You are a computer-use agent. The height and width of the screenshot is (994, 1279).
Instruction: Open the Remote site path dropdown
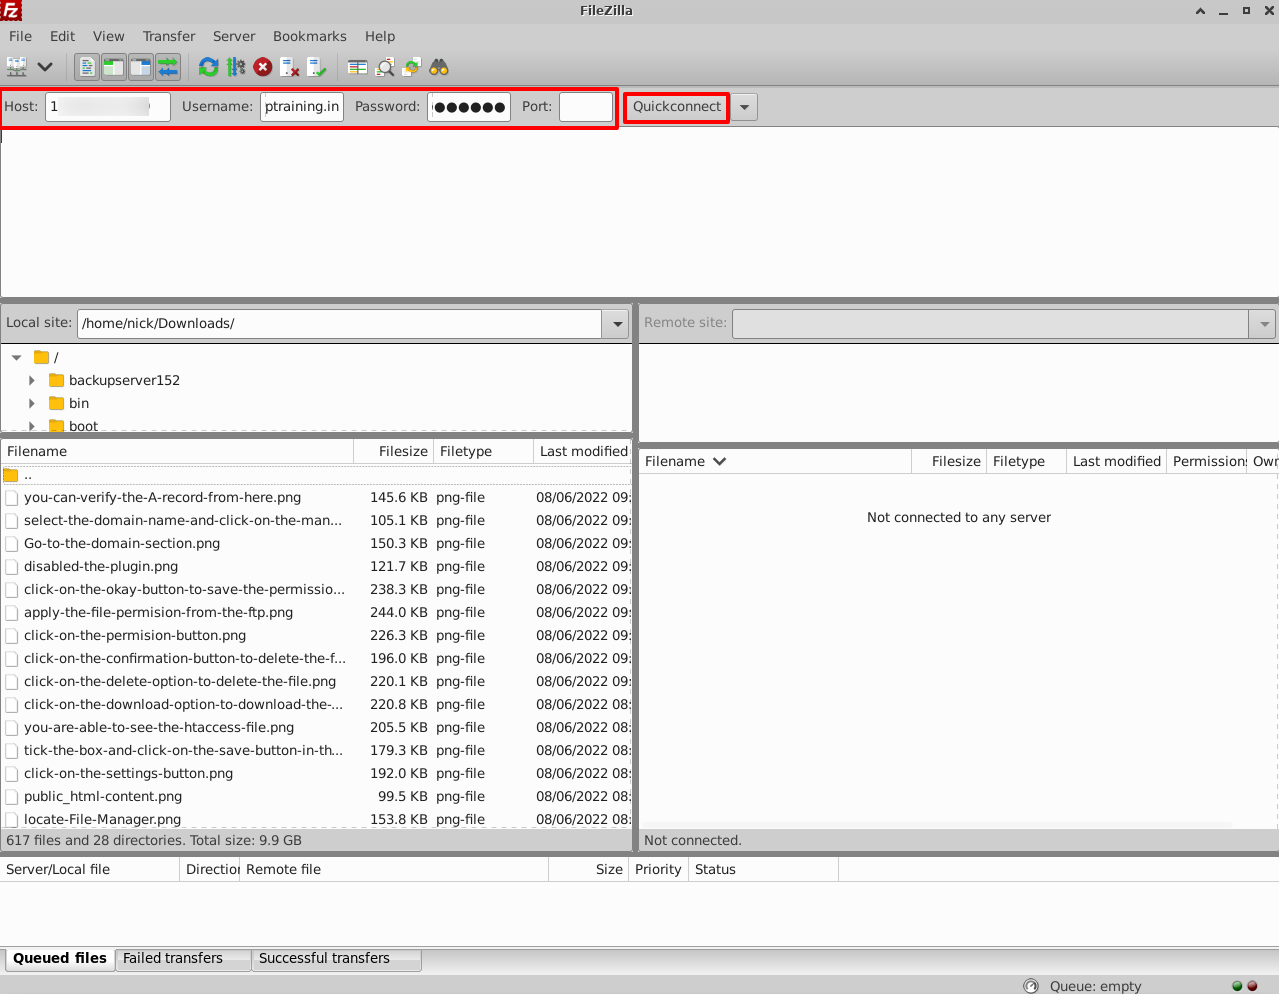tap(1264, 324)
